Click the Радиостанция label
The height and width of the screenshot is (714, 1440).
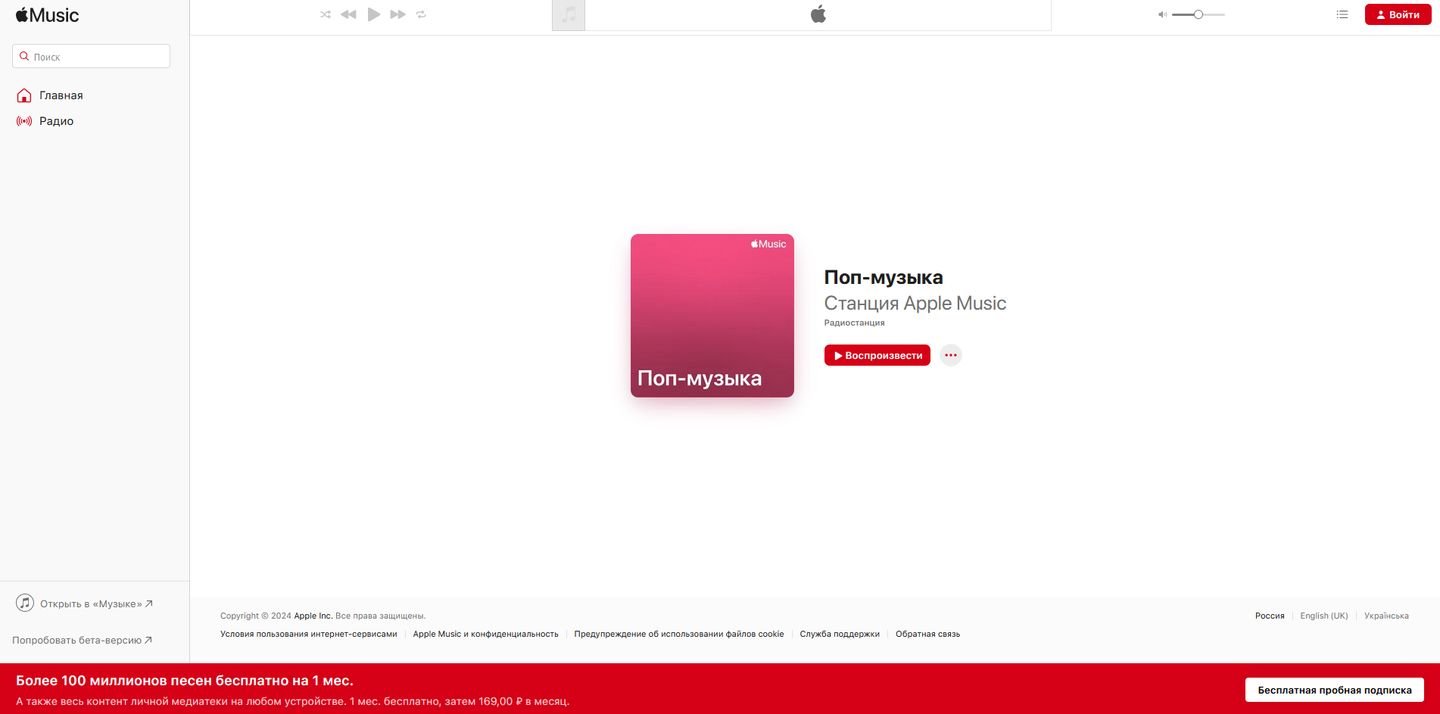pyautogui.click(x=854, y=323)
